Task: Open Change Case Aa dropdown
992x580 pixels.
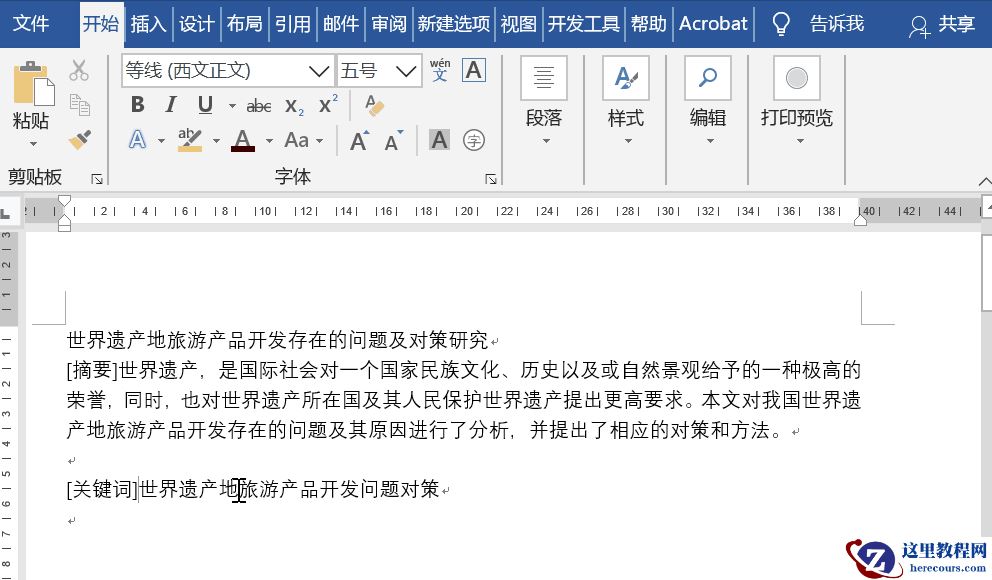Action: [304, 140]
